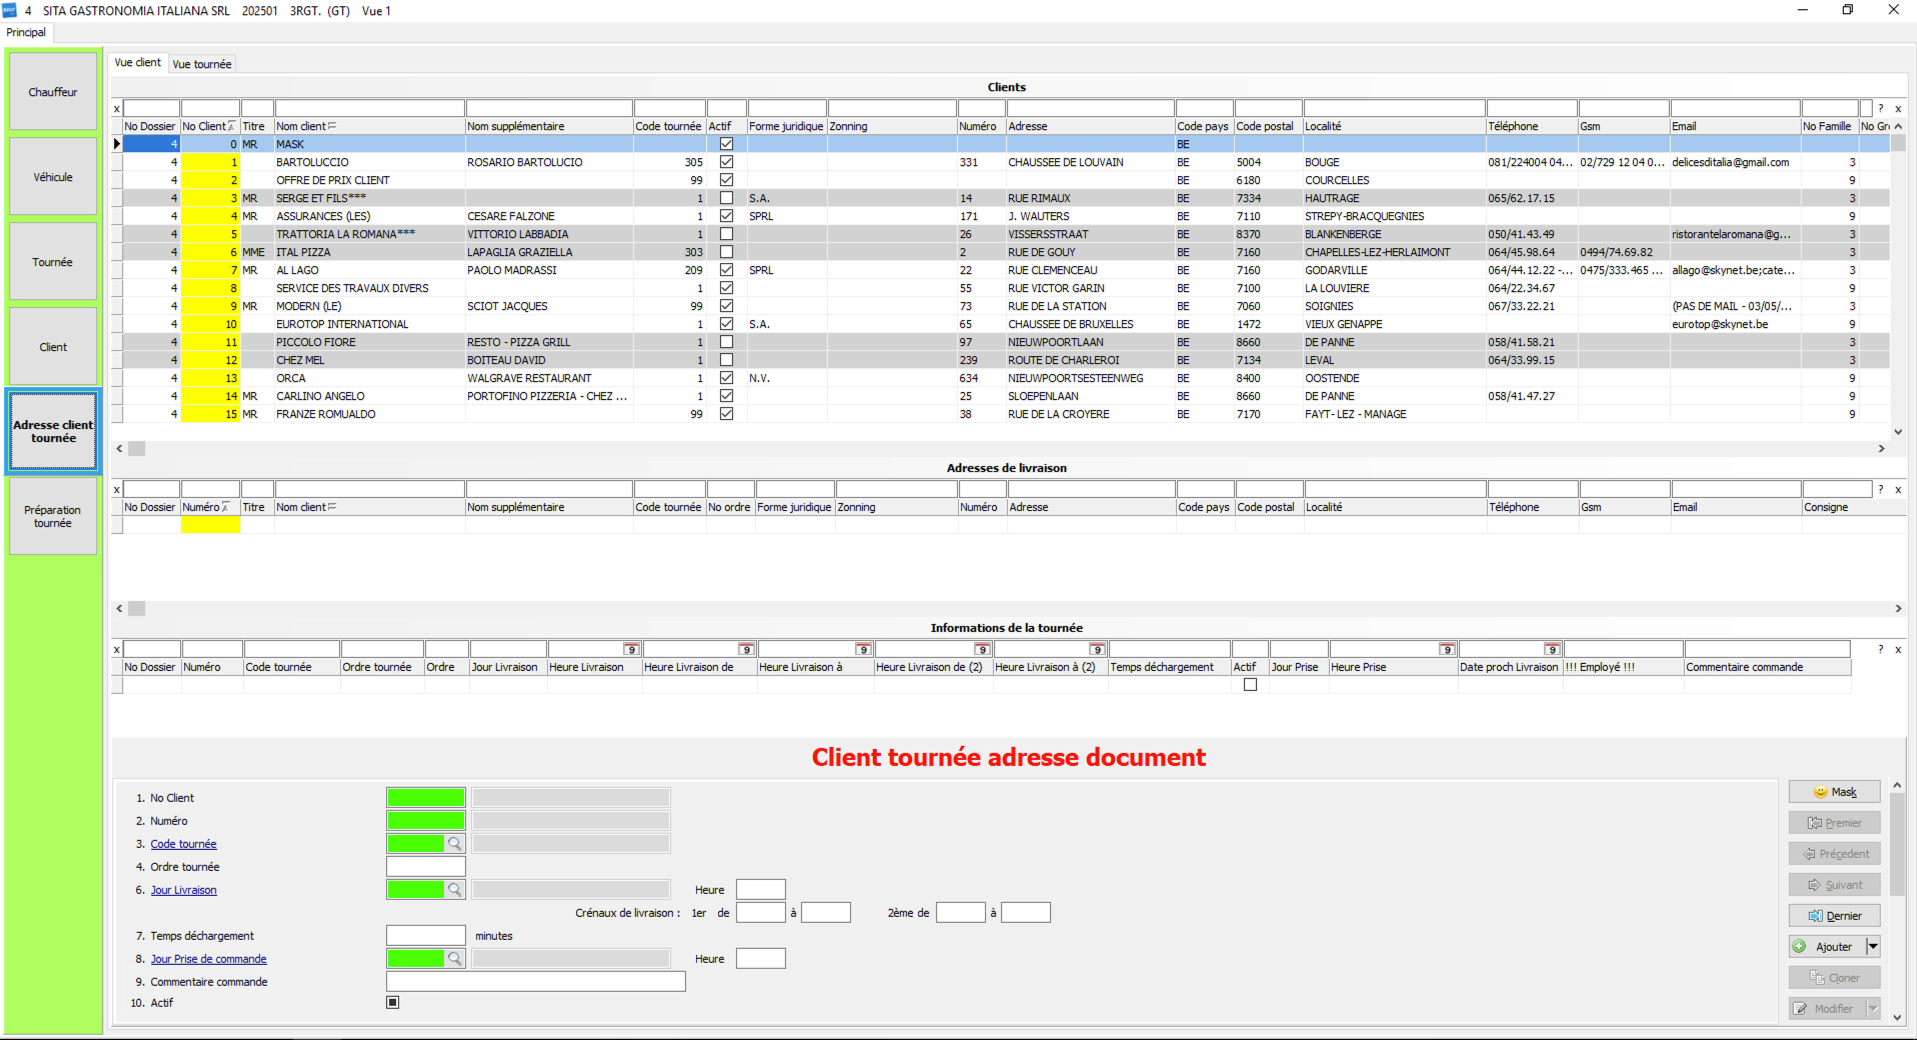
Task: Click Adresses de livraison horizontal scrollbar thumb
Action: tap(137, 609)
